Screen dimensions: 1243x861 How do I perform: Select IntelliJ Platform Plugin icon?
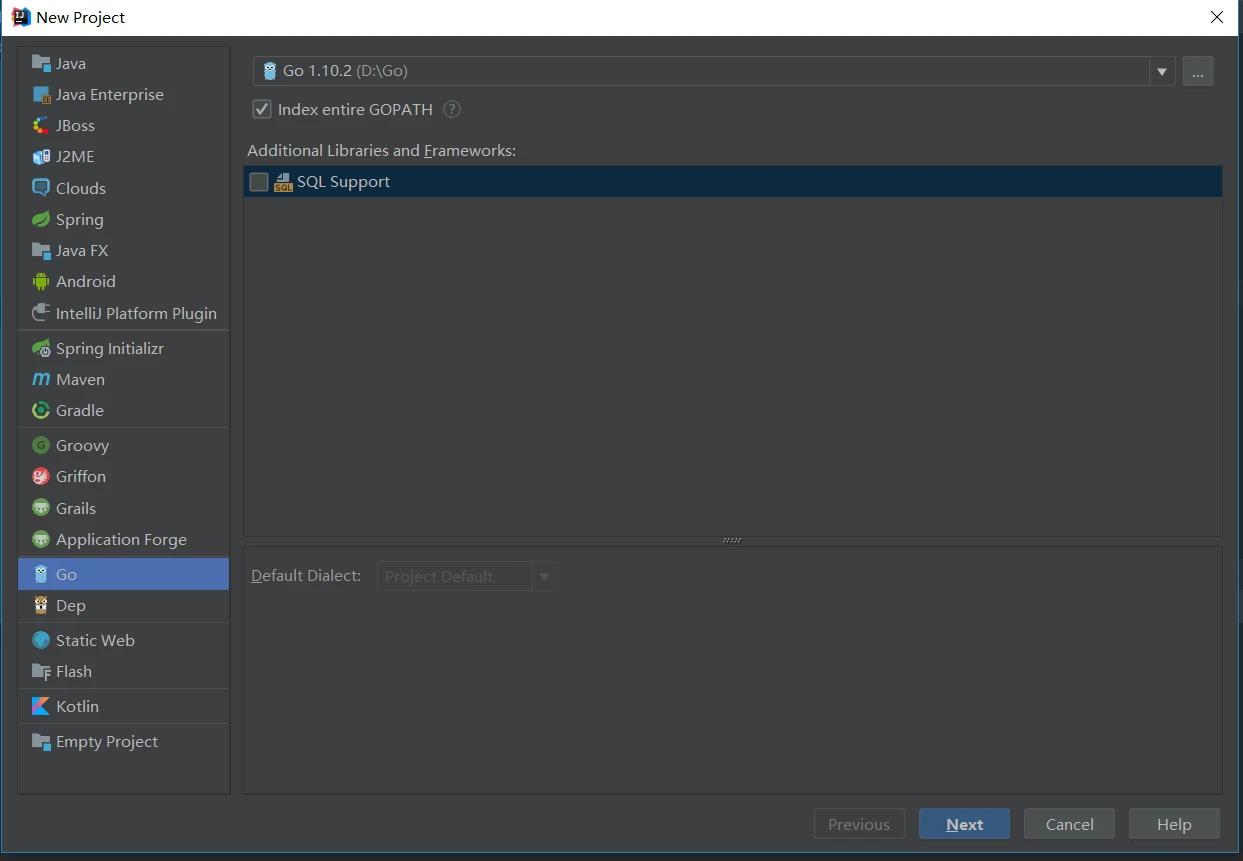pos(41,313)
